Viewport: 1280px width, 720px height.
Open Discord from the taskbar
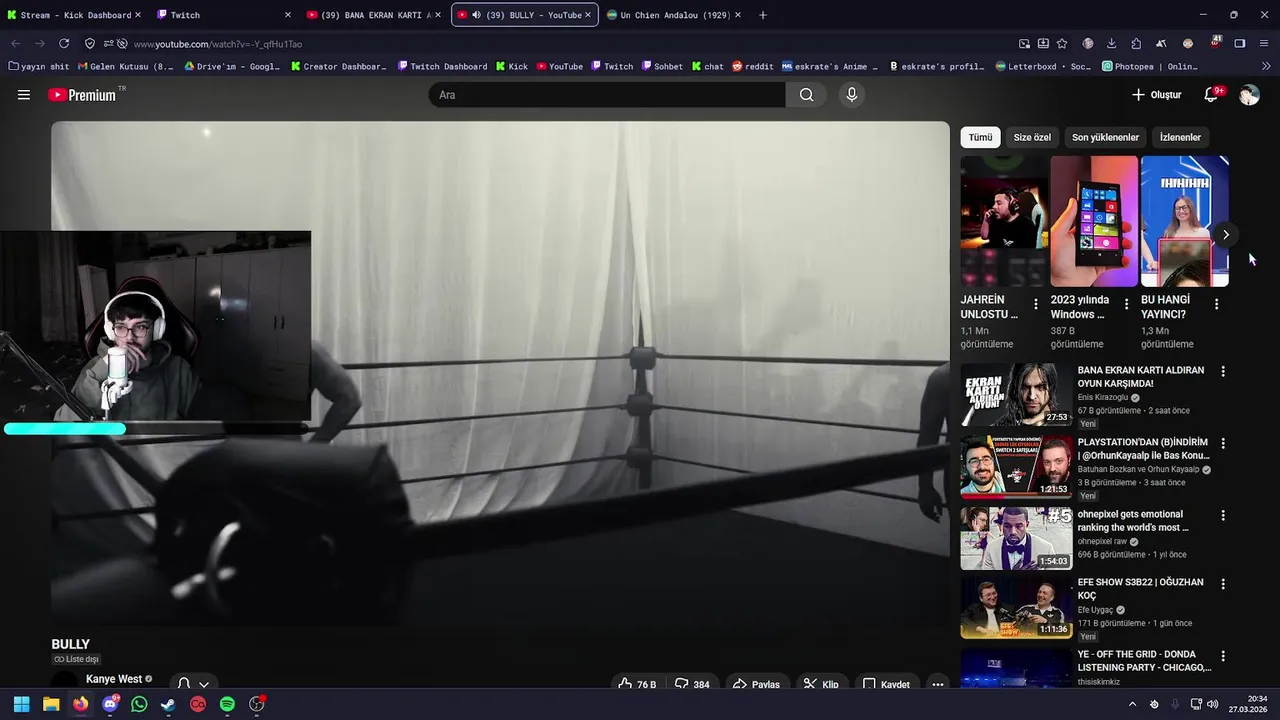pos(110,704)
